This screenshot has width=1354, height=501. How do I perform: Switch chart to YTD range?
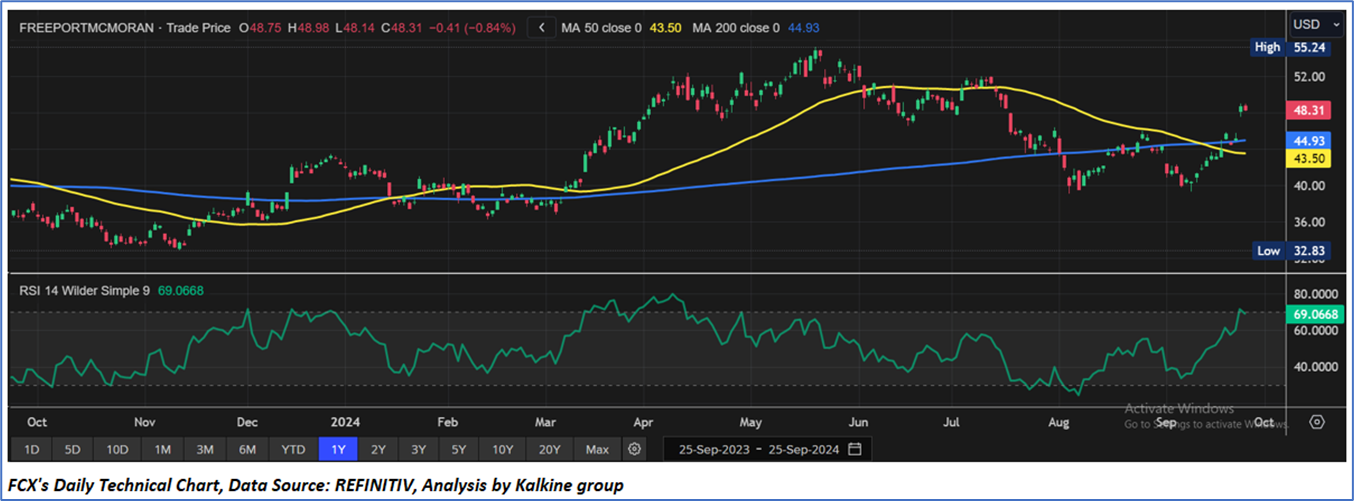point(293,450)
